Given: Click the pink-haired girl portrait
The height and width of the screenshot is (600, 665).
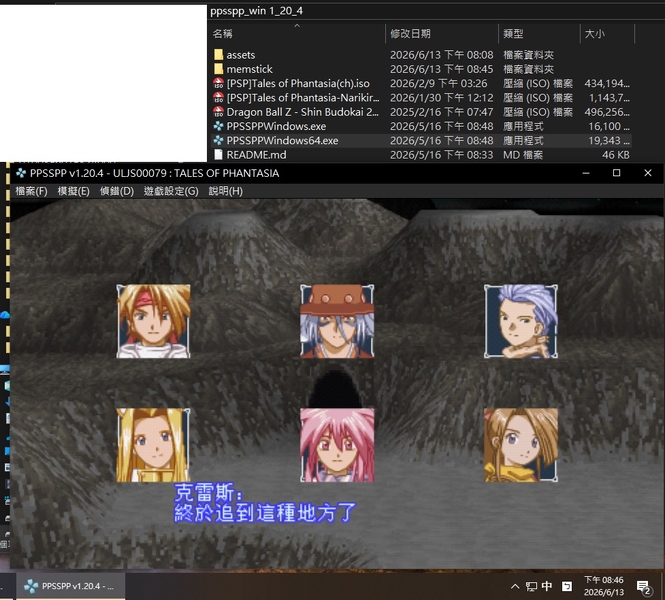Looking at the screenshot, I should pos(337,445).
